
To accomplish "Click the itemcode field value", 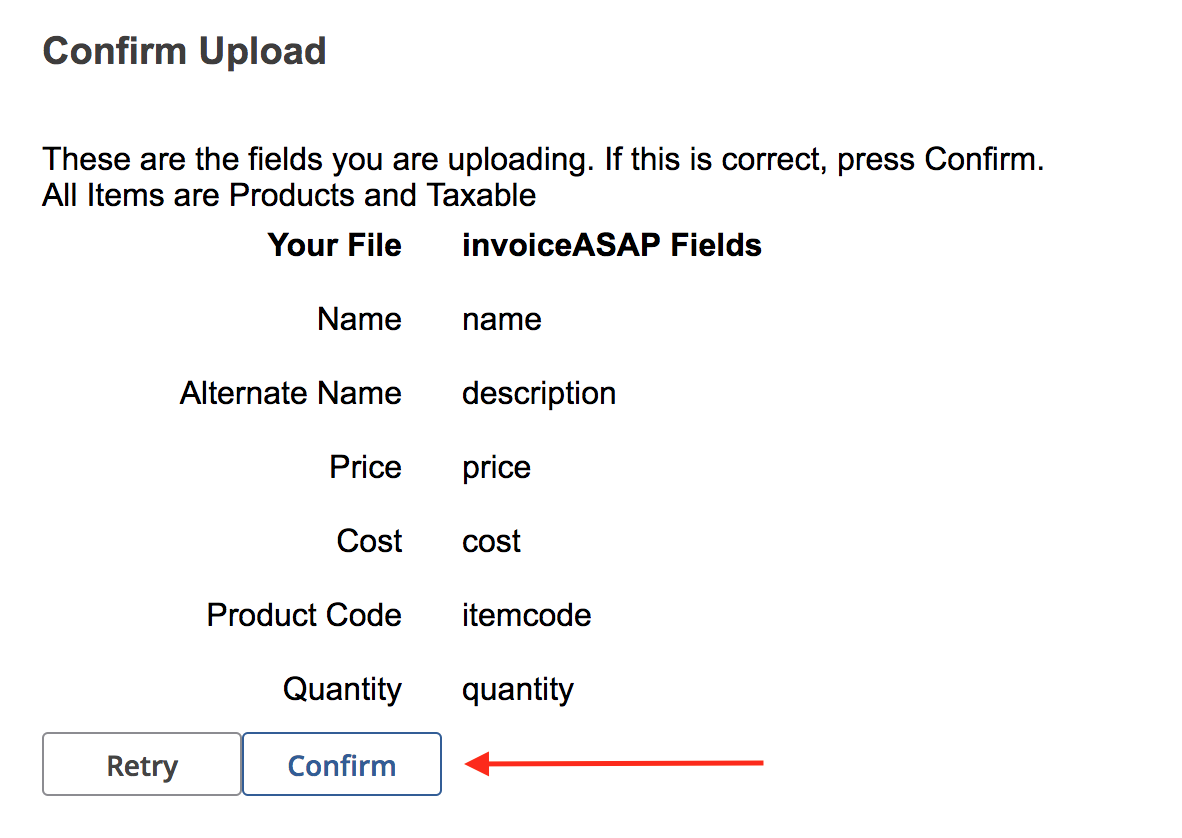I will click(526, 615).
